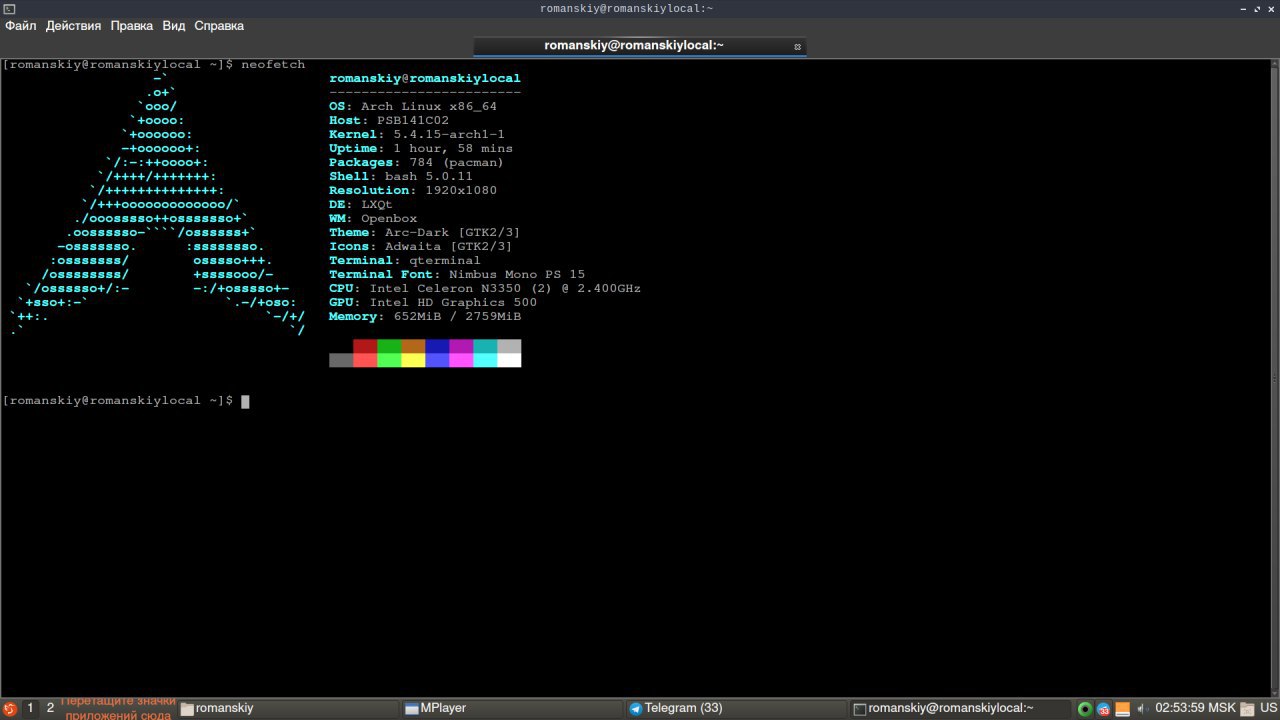Click the folder icon of romanskiy taskbar entry

coord(187,709)
